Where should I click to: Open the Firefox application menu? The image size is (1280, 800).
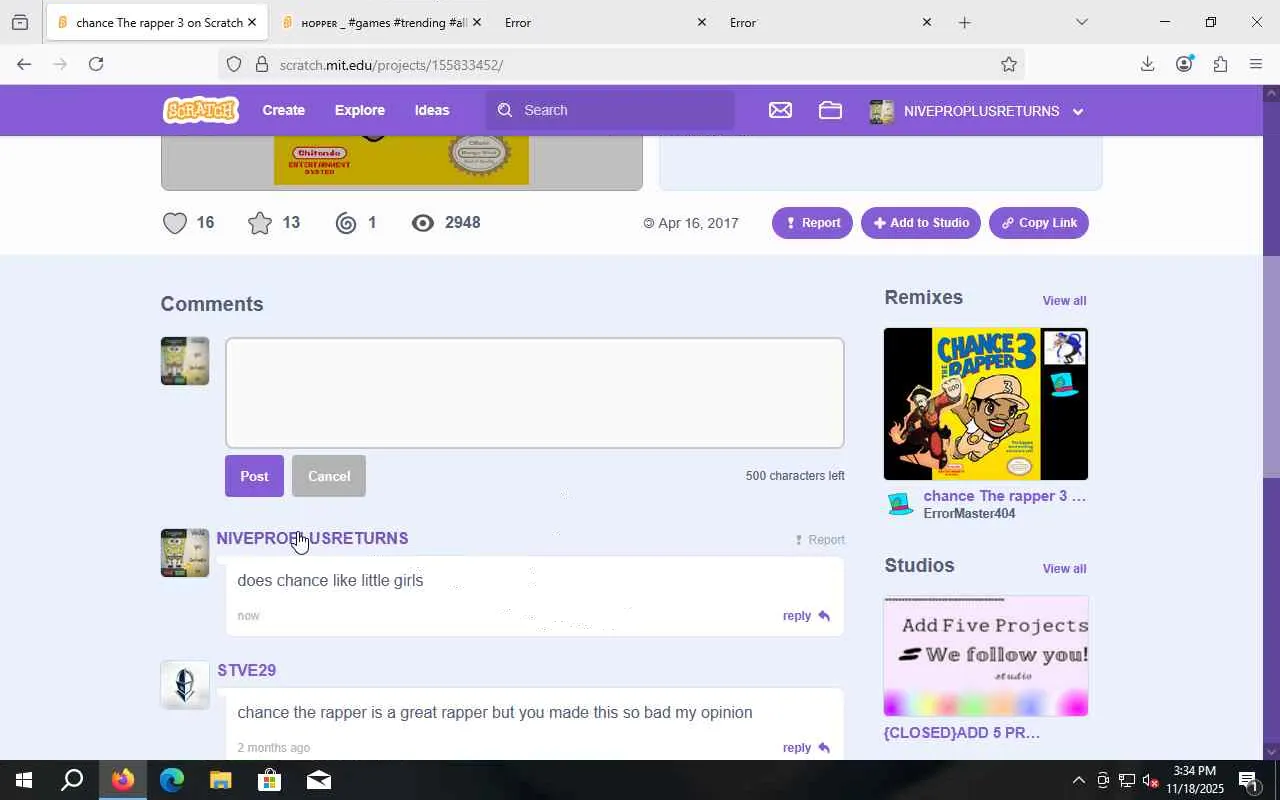[x=1256, y=64]
